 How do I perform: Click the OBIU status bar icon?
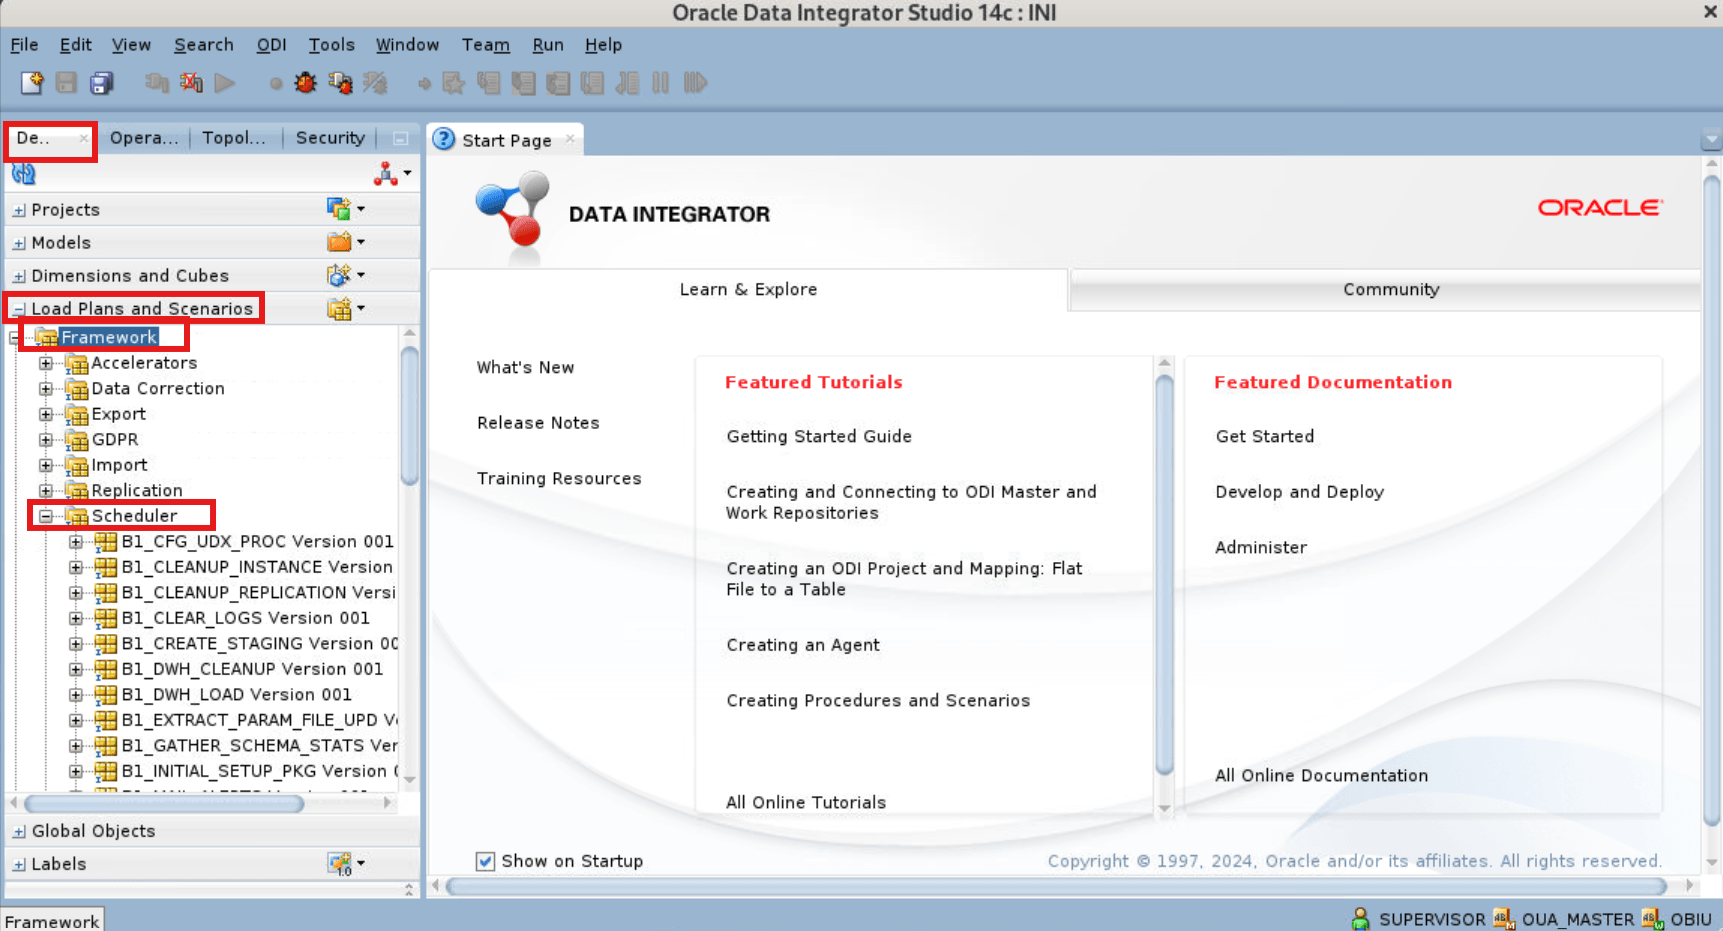(1650, 919)
